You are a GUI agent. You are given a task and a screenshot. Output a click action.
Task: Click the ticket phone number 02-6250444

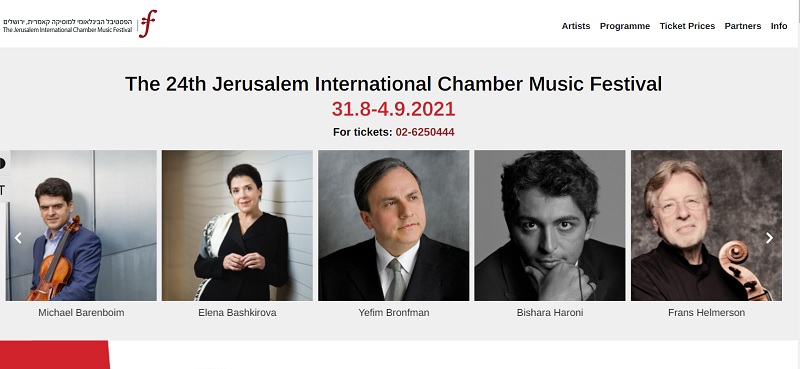[424, 132]
